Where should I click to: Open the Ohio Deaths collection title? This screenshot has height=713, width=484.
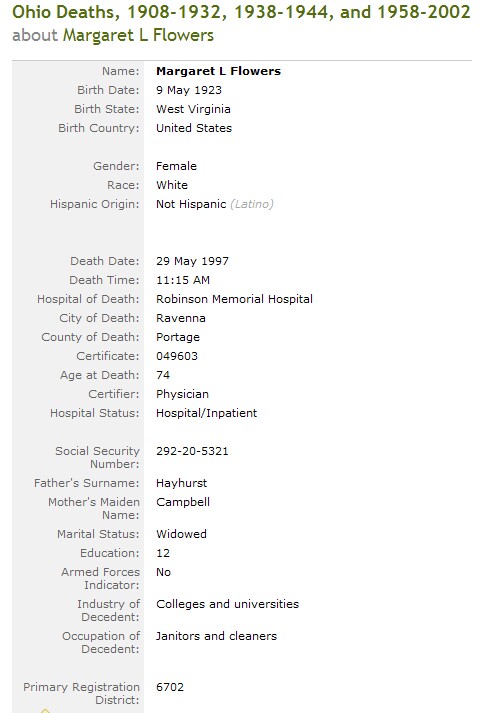pyautogui.click(x=241, y=12)
